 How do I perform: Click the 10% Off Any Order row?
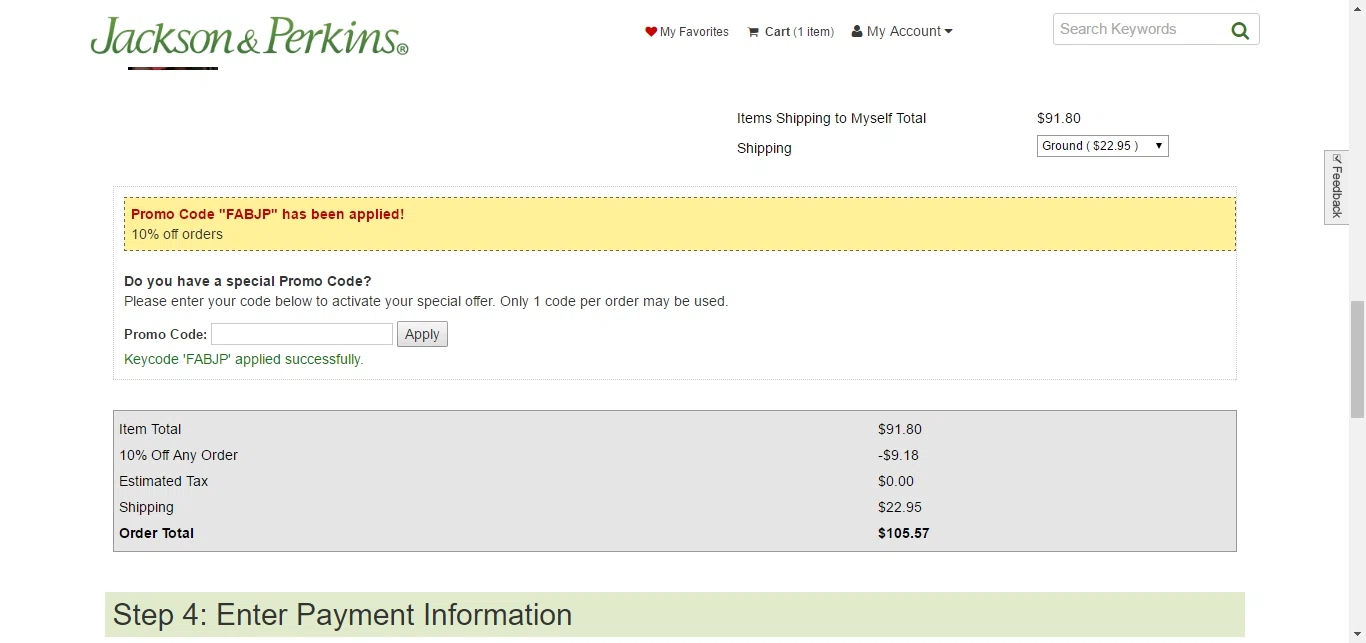[x=675, y=455]
